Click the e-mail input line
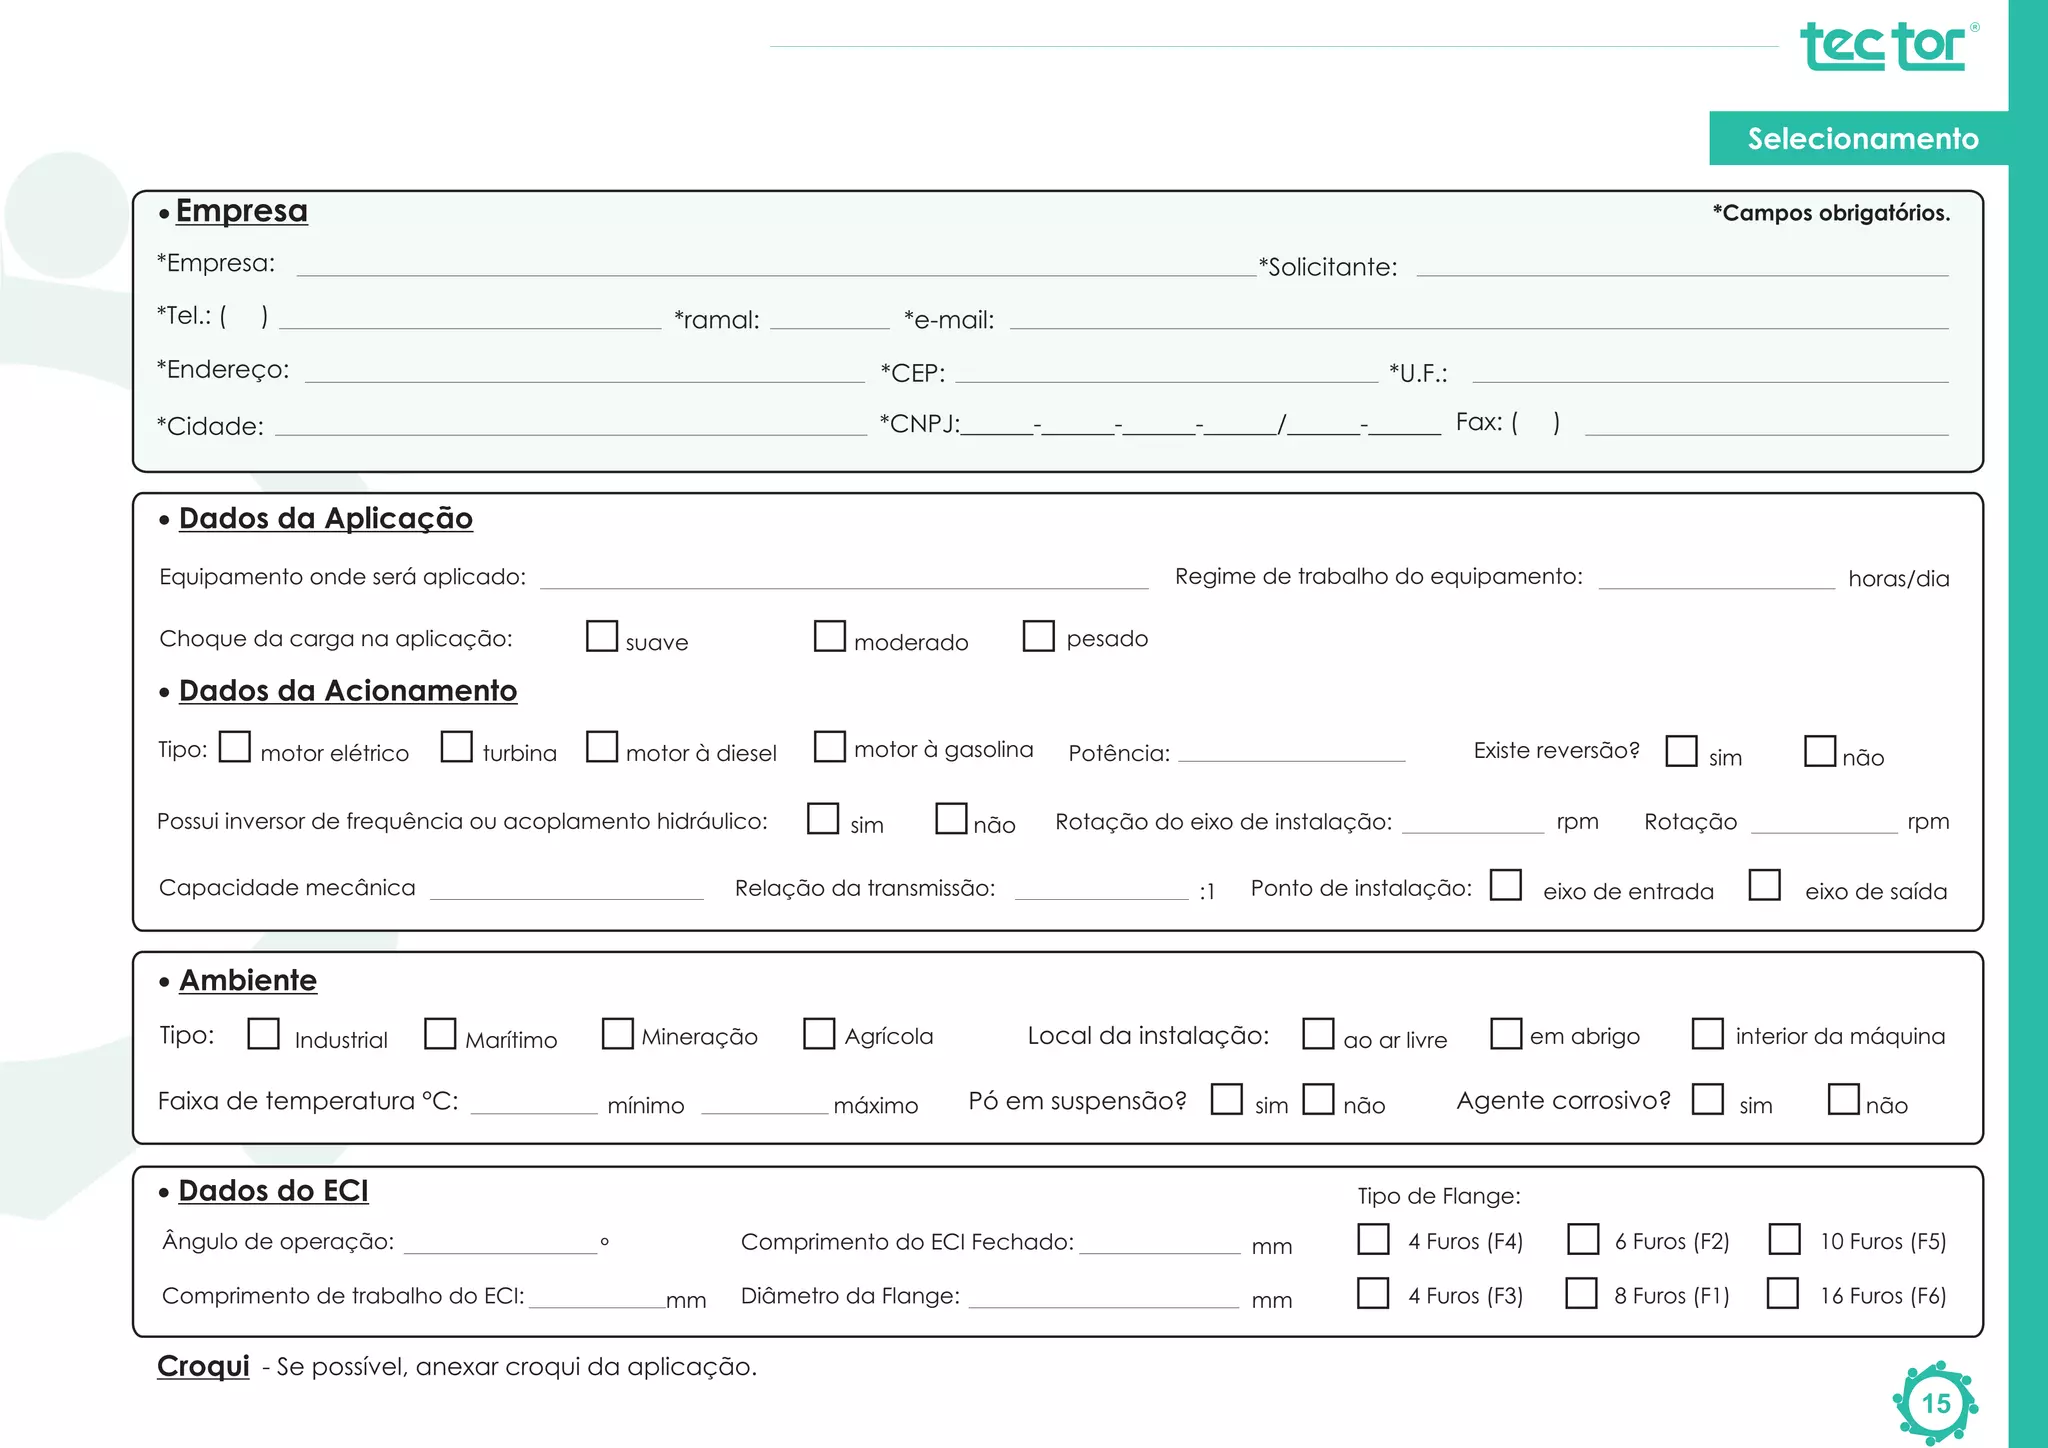This screenshot has height=1448, width=2048. pos(1478,321)
